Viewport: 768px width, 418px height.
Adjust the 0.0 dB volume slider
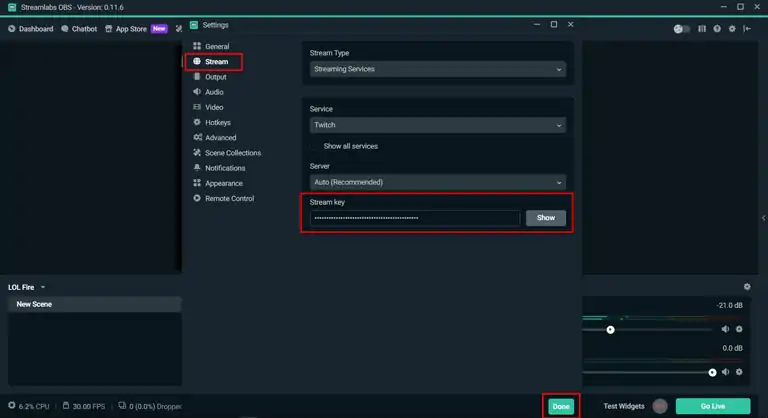[712, 372]
